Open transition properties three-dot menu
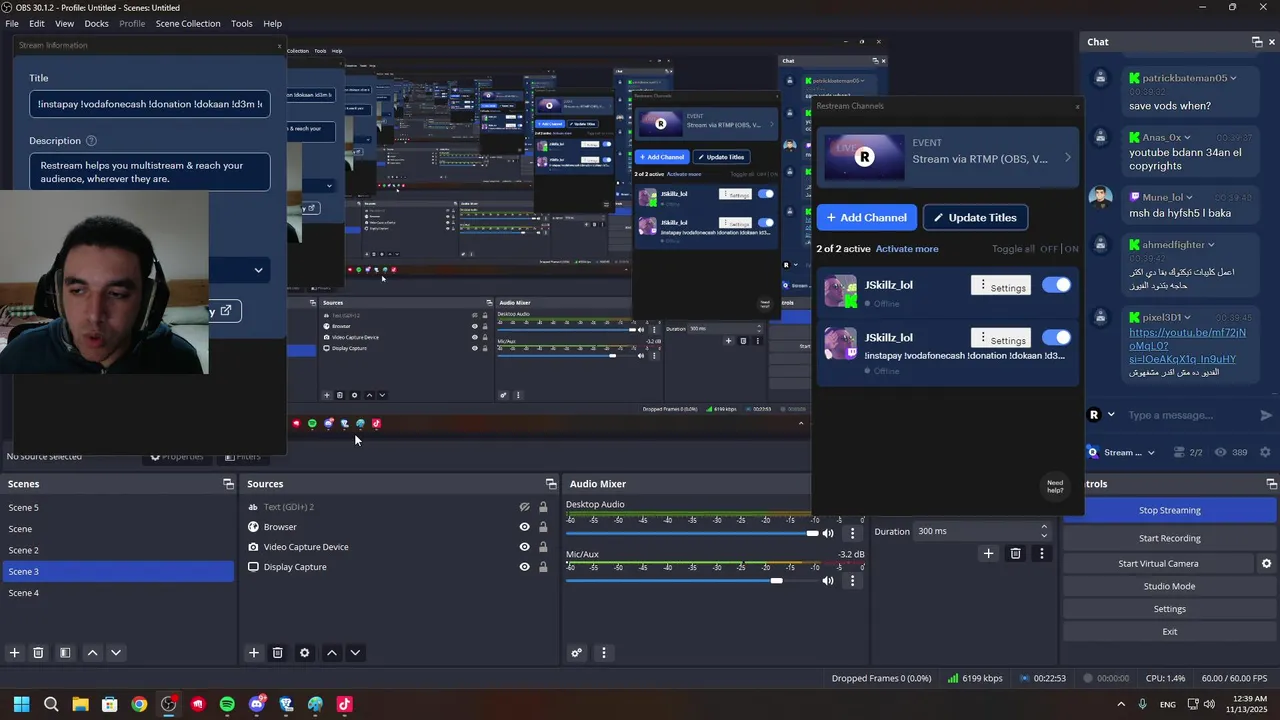 tap(1042, 553)
